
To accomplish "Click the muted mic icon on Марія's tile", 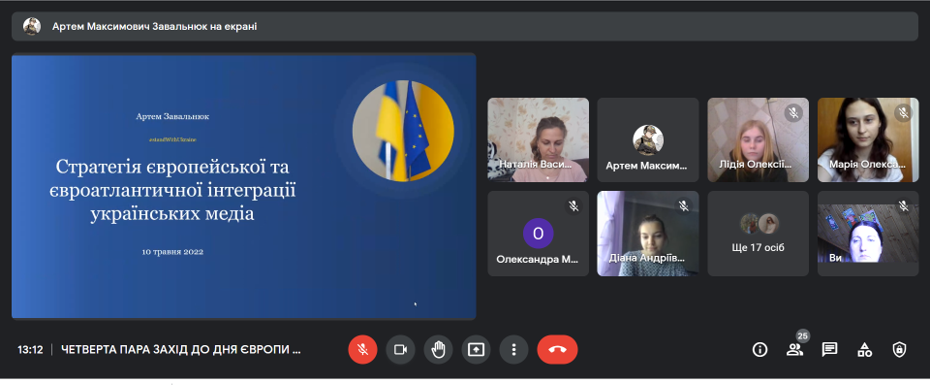I will click(x=903, y=113).
